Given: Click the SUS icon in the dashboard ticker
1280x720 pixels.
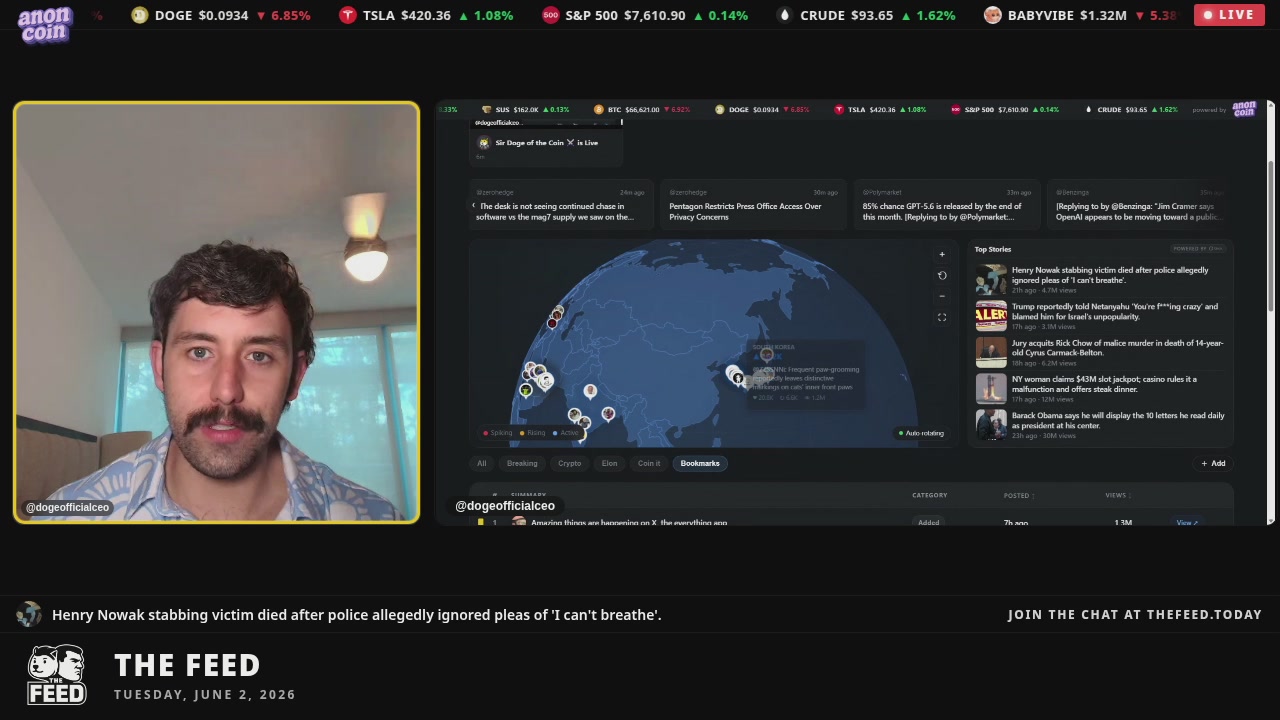Looking at the screenshot, I should click(x=487, y=110).
